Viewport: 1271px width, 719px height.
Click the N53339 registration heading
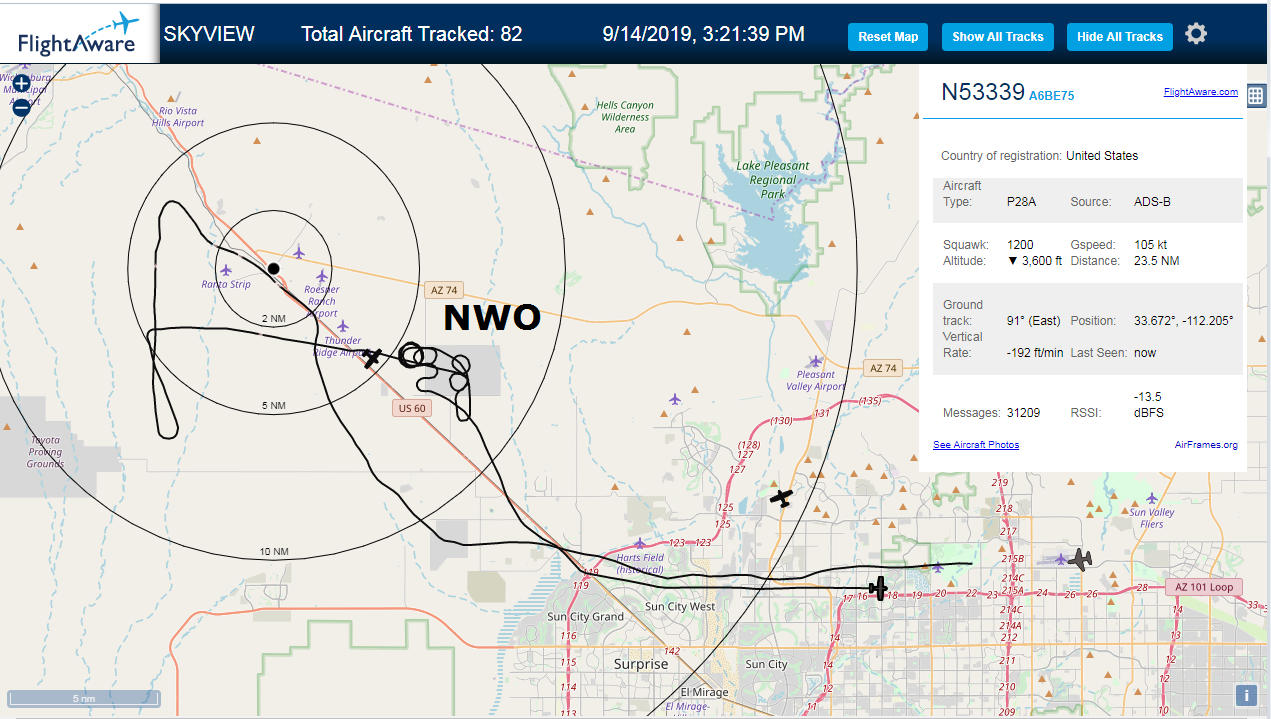pyautogui.click(x=983, y=92)
